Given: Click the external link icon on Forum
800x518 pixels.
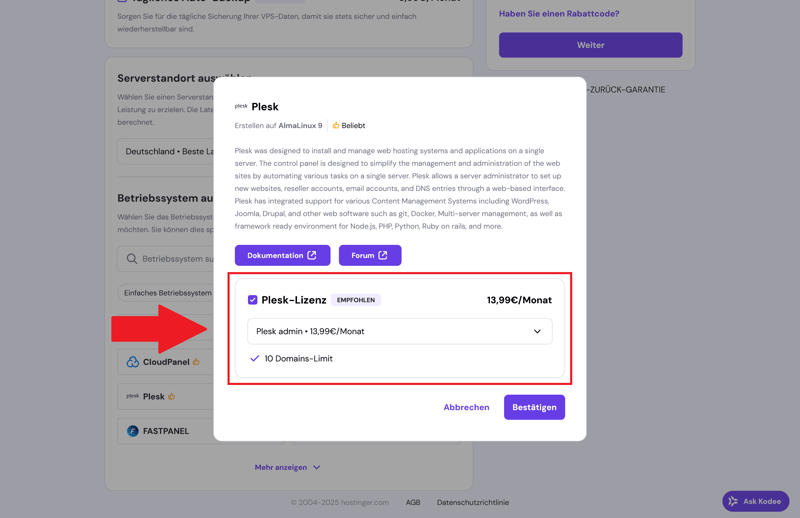Looking at the screenshot, I should tap(383, 256).
